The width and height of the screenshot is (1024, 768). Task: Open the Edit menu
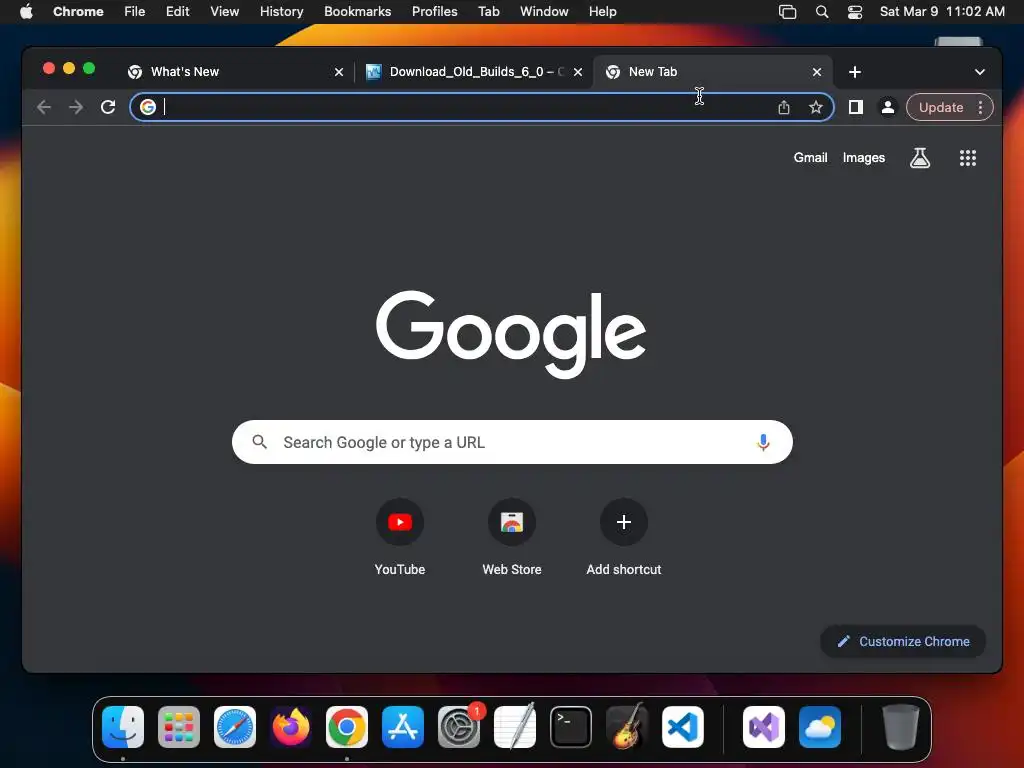point(177,12)
